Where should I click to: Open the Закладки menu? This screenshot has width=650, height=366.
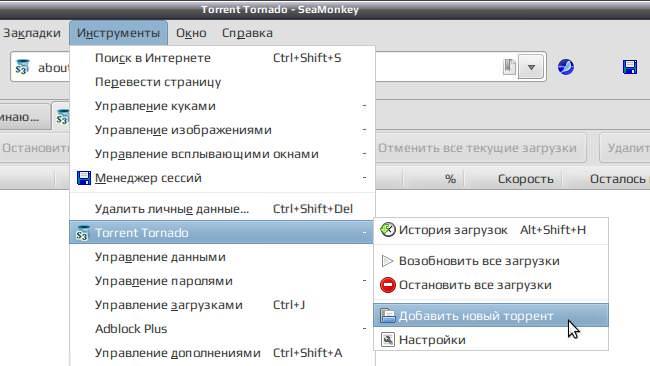point(32,33)
